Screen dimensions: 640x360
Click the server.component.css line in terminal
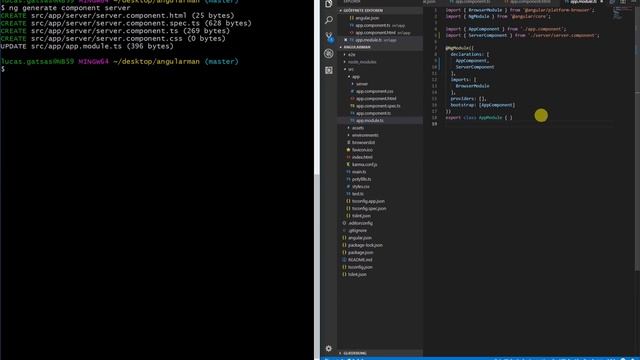coord(113,39)
